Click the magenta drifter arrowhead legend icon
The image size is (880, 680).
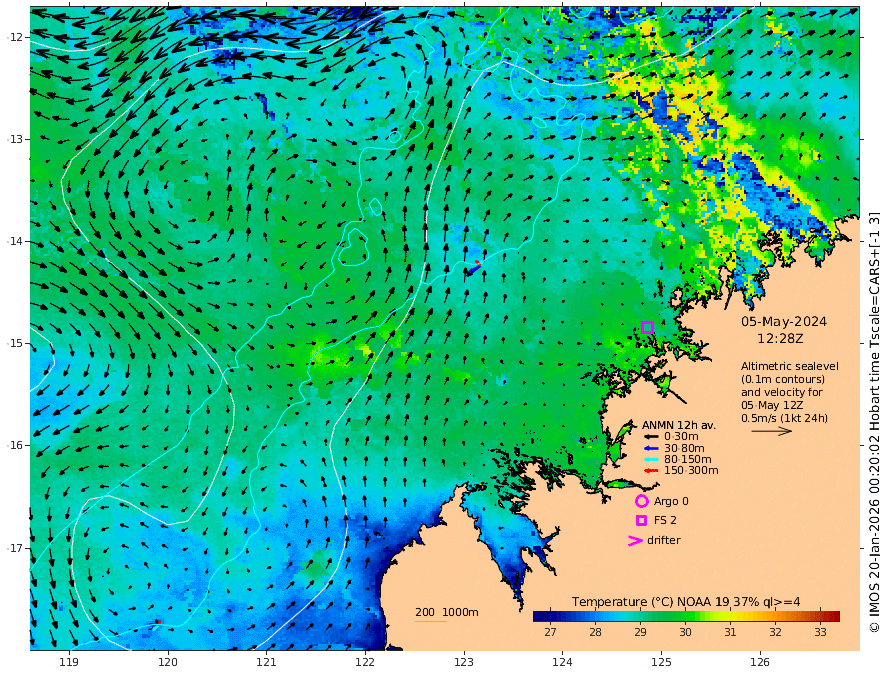point(635,540)
